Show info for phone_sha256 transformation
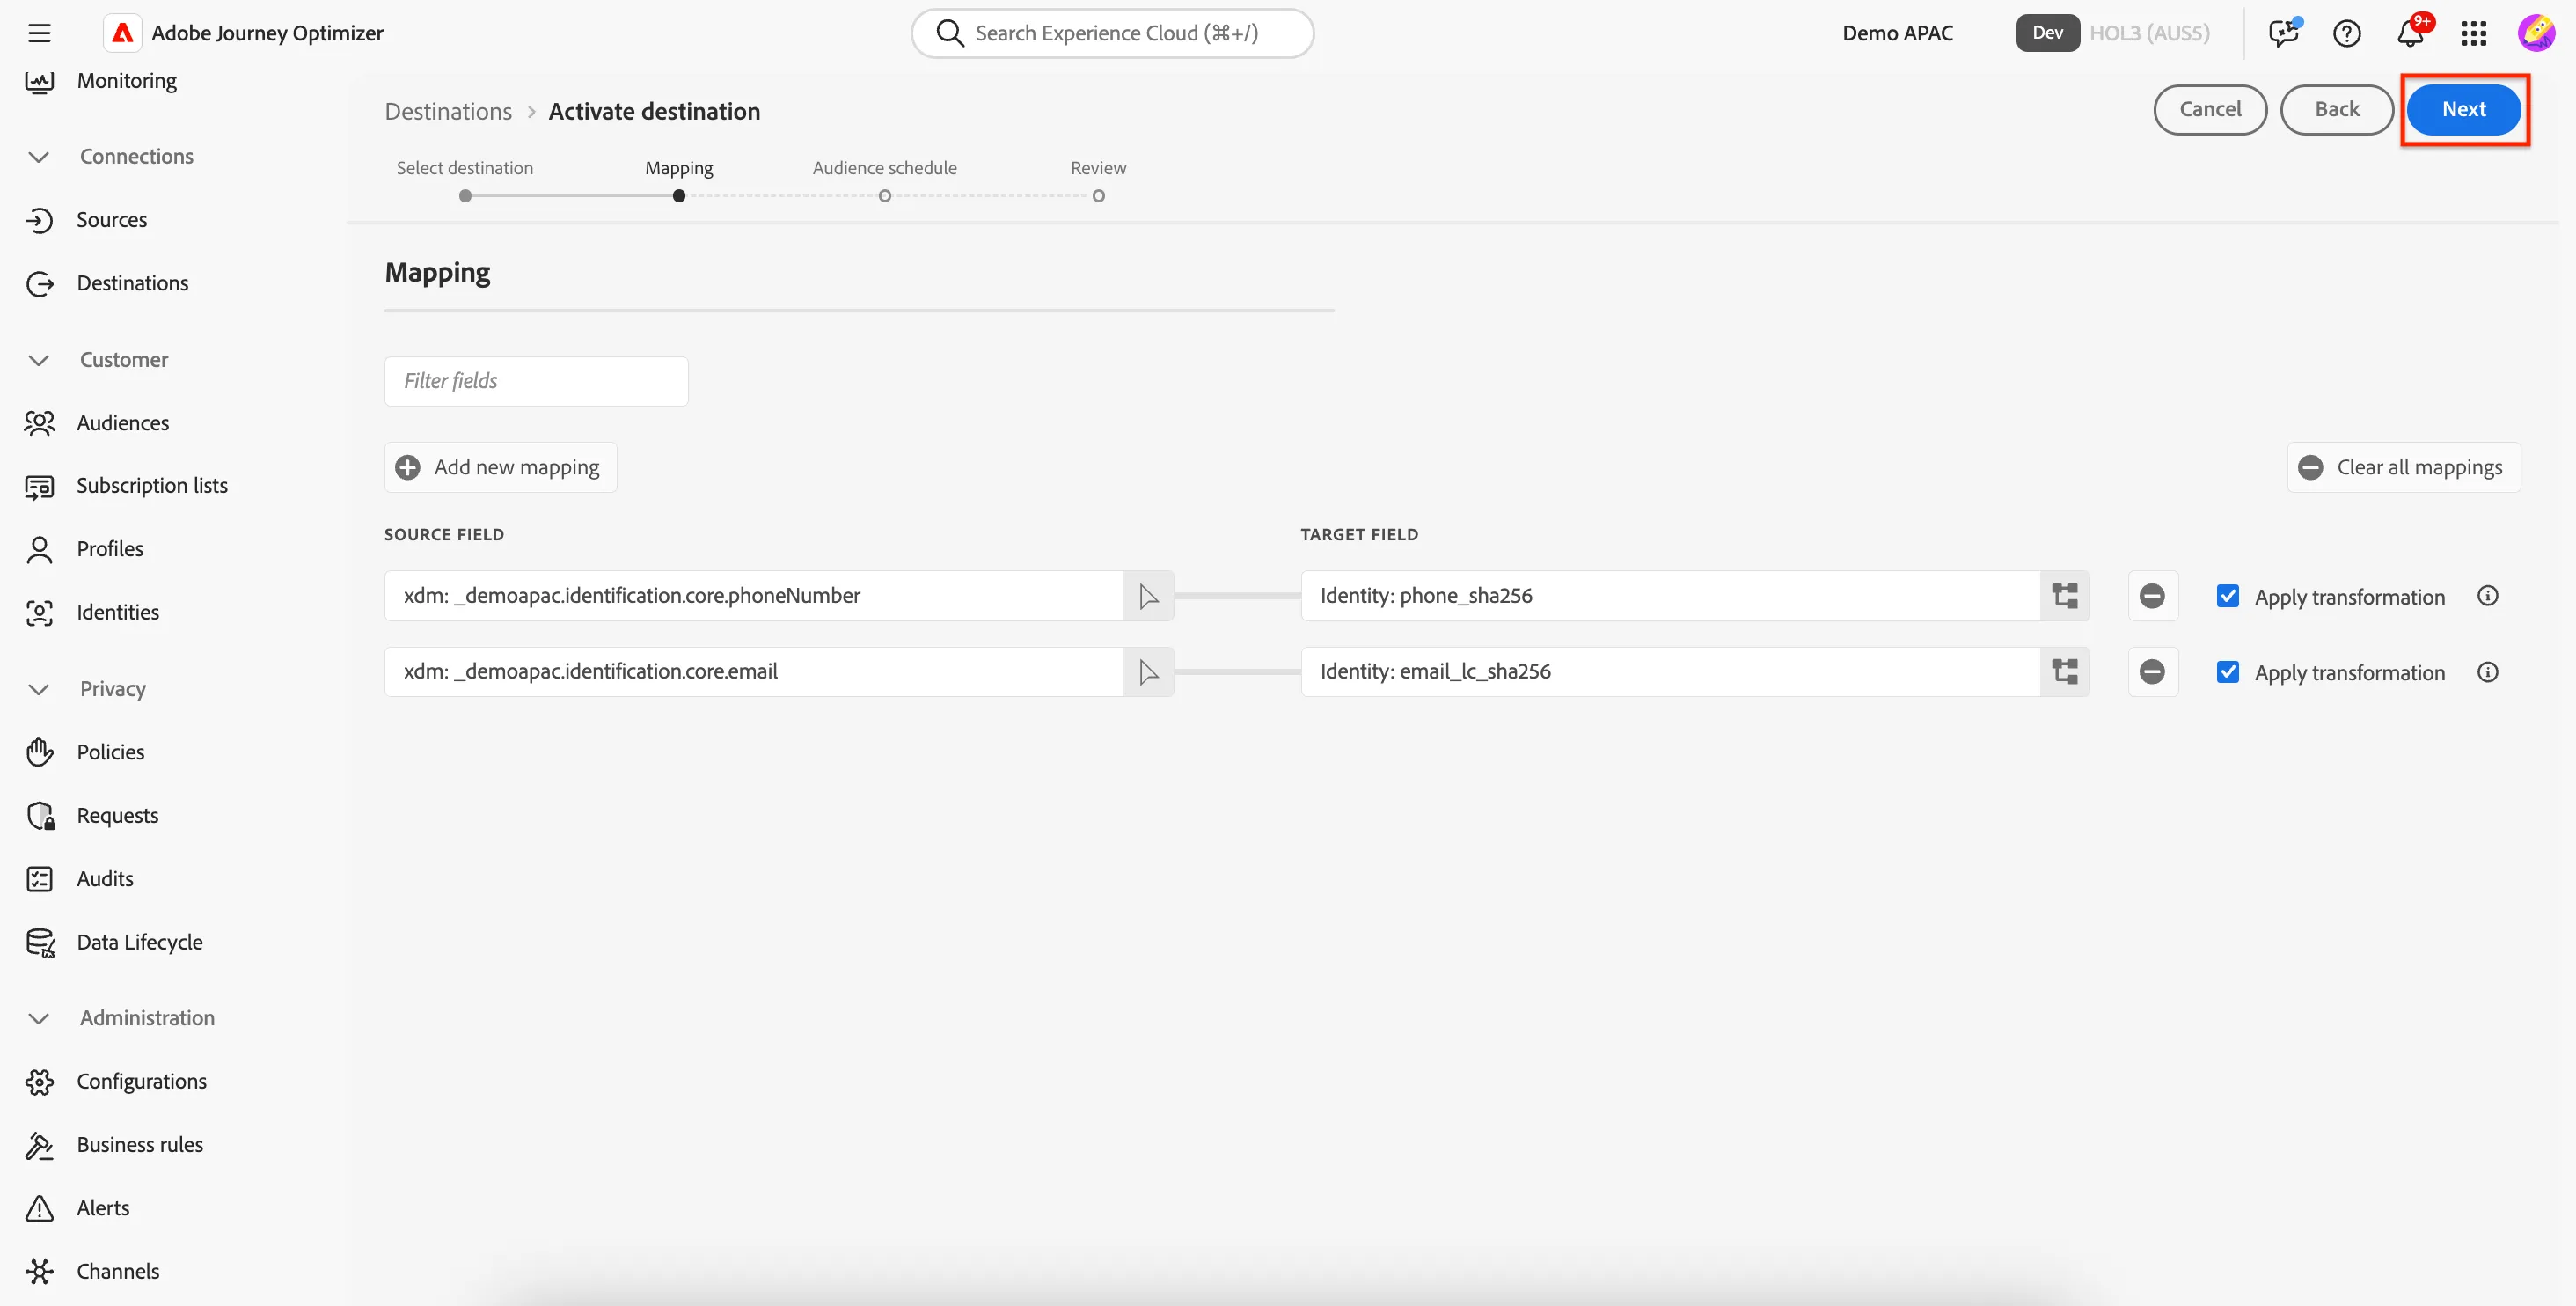Image resolution: width=2576 pixels, height=1306 pixels. tap(2487, 596)
